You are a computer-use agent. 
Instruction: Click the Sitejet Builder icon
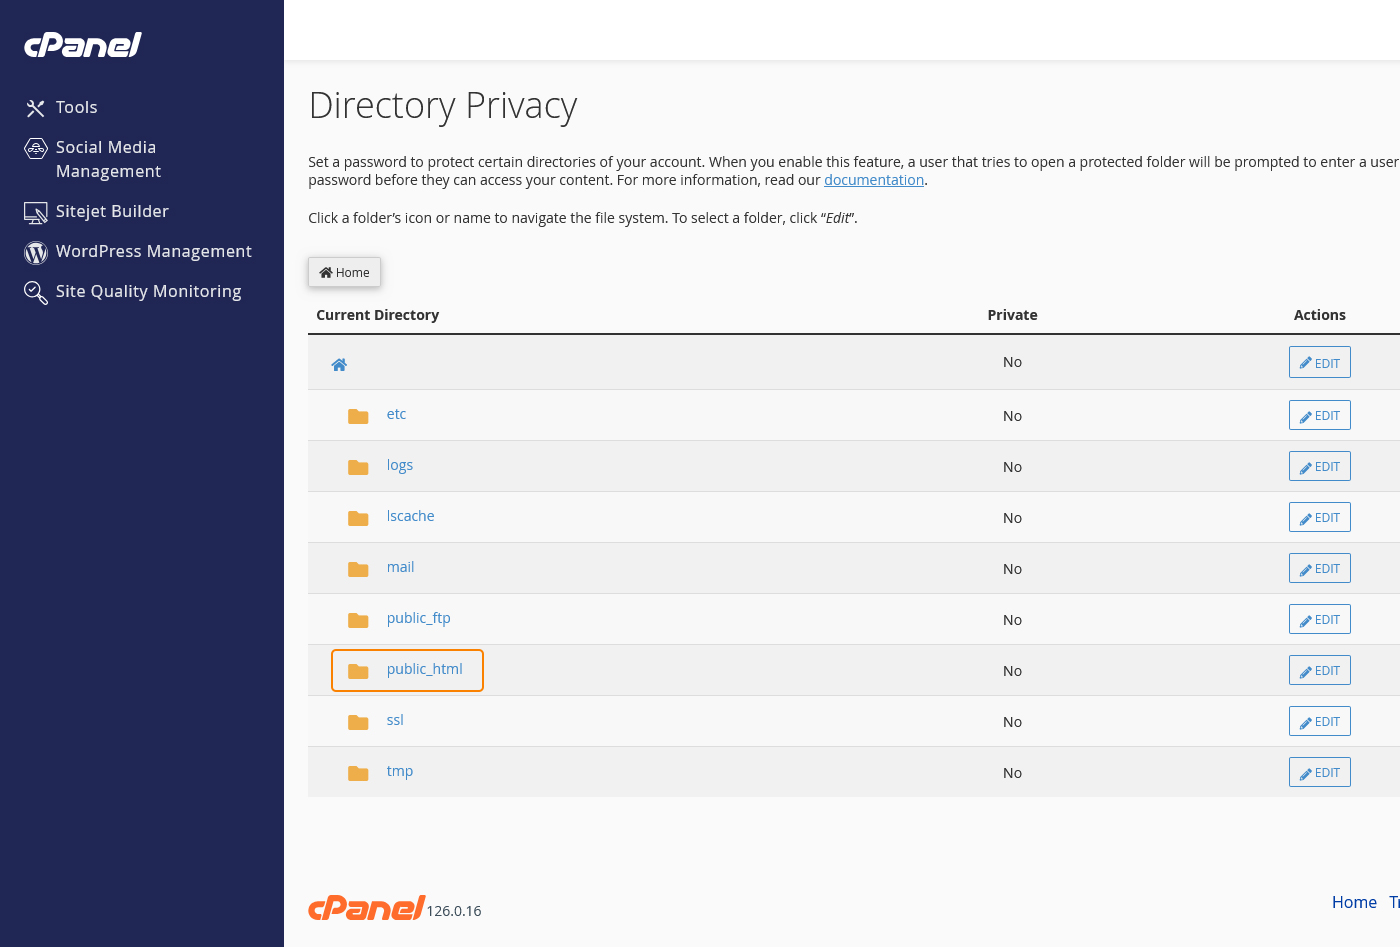click(35, 212)
